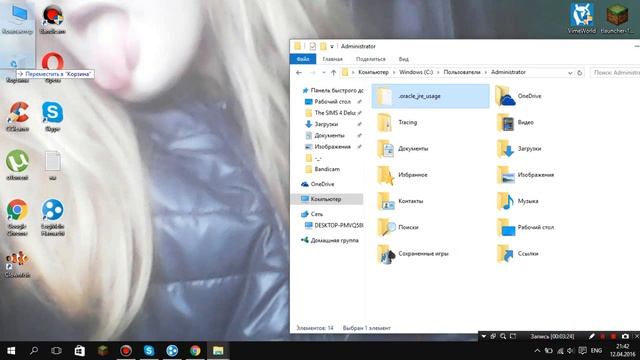Switch the ENG input language indicator

(596, 351)
